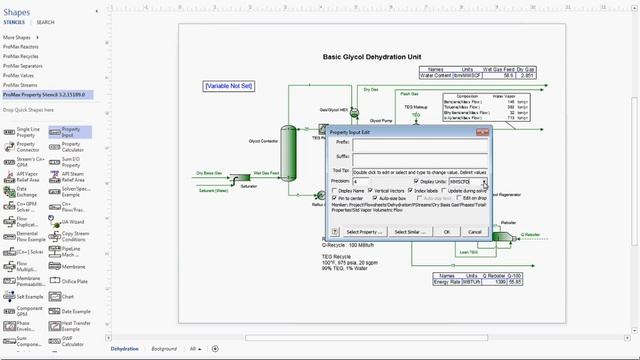Choose the Orifice Plate shape
Viewport: 640px width, 360px height.
[69, 281]
